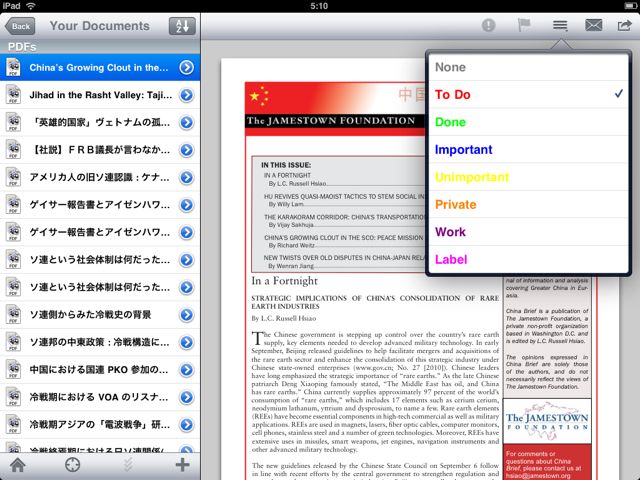The height and width of the screenshot is (480, 640).
Task: Choose the Work label
Action: 528,232
